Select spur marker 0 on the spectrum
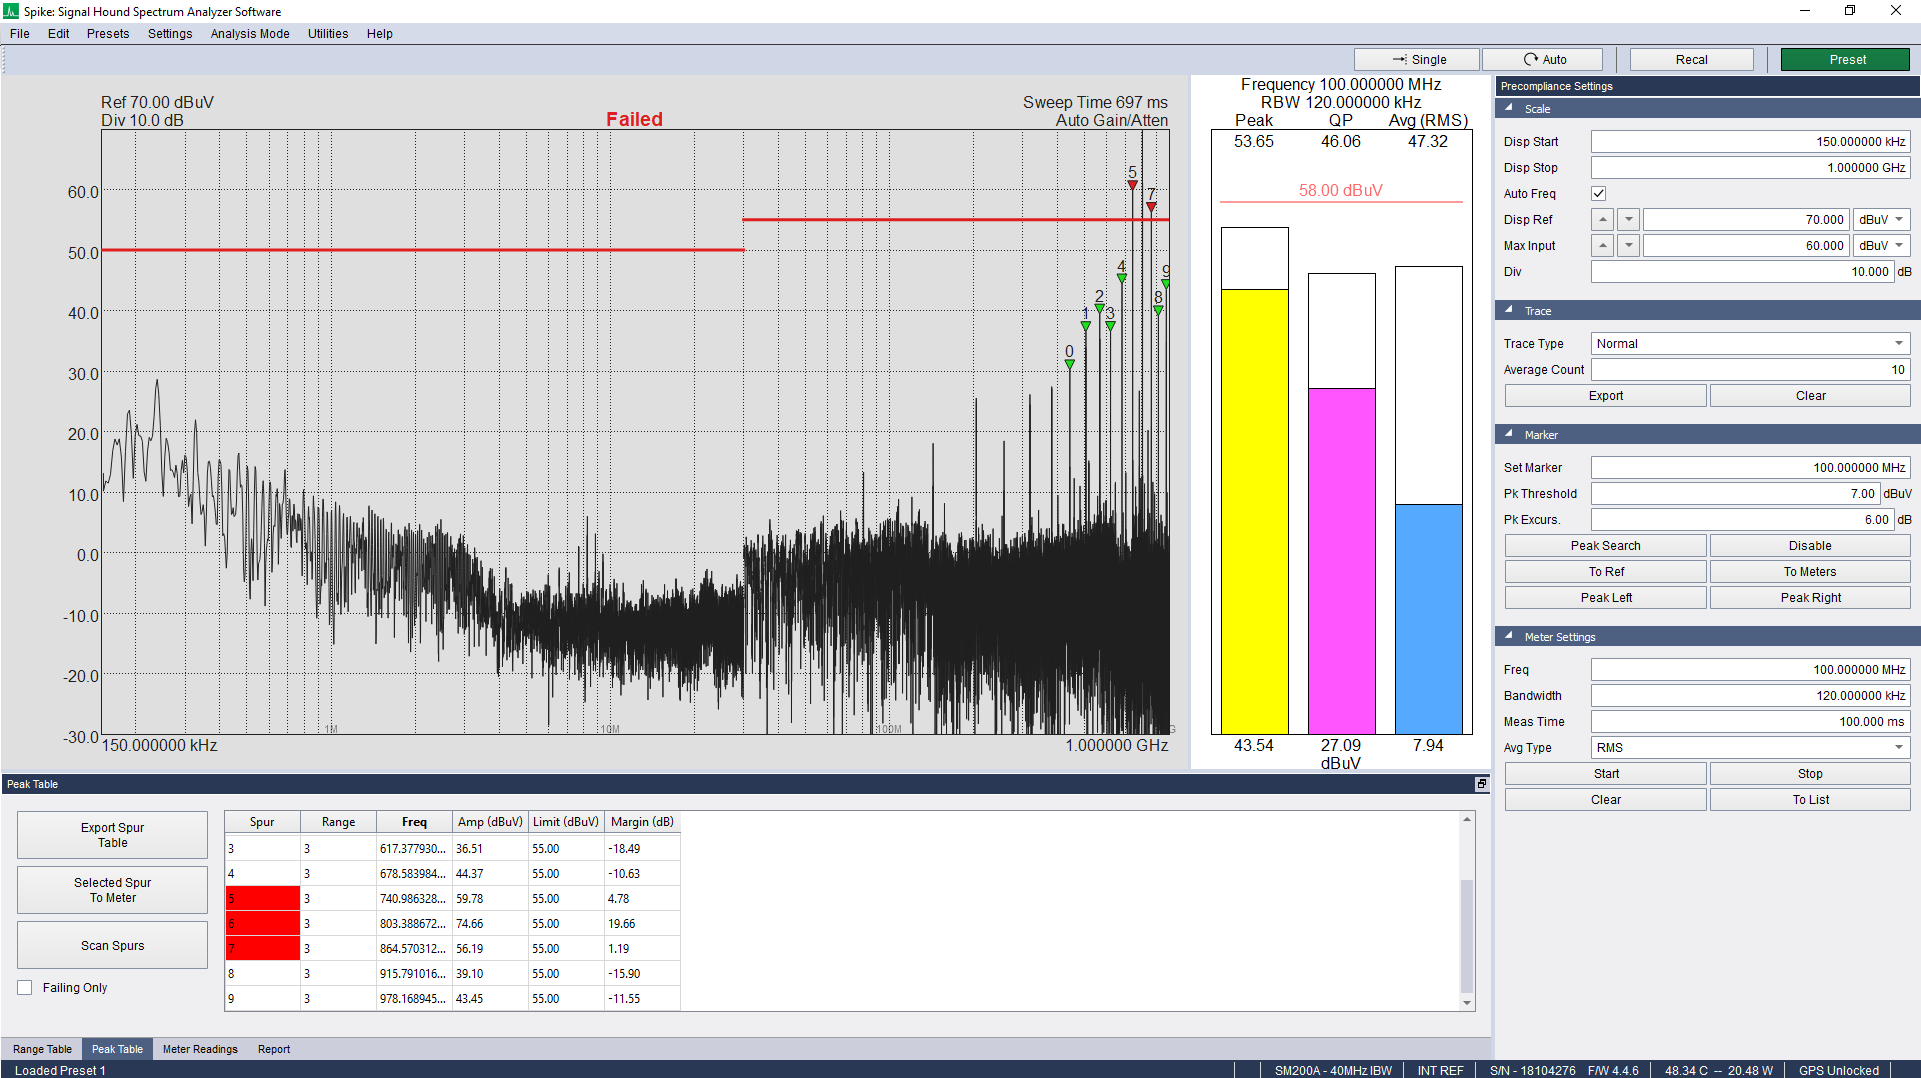Screen dimensions: 1921x1078 point(1070,364)
